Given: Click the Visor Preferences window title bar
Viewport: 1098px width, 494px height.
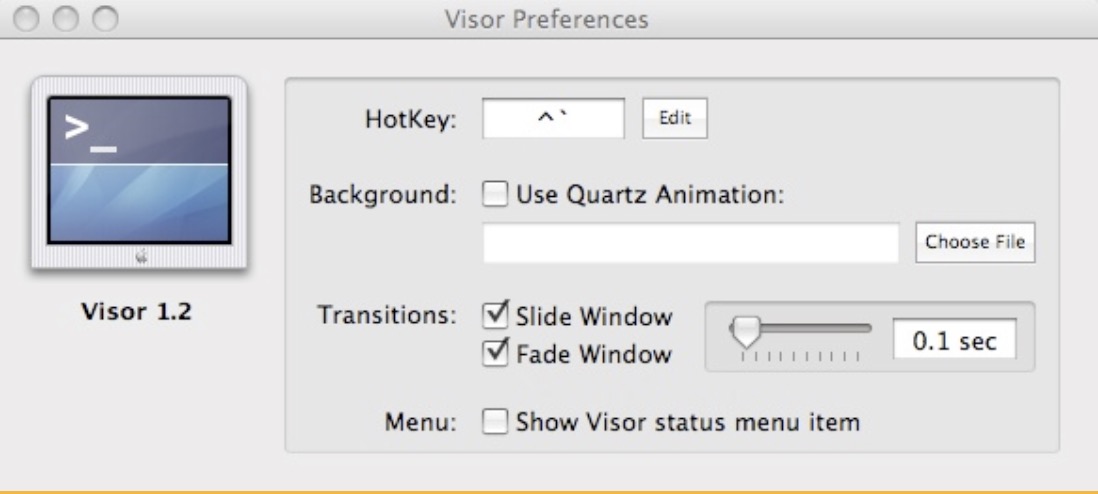Looking at the screenshot, I should 549,19.
